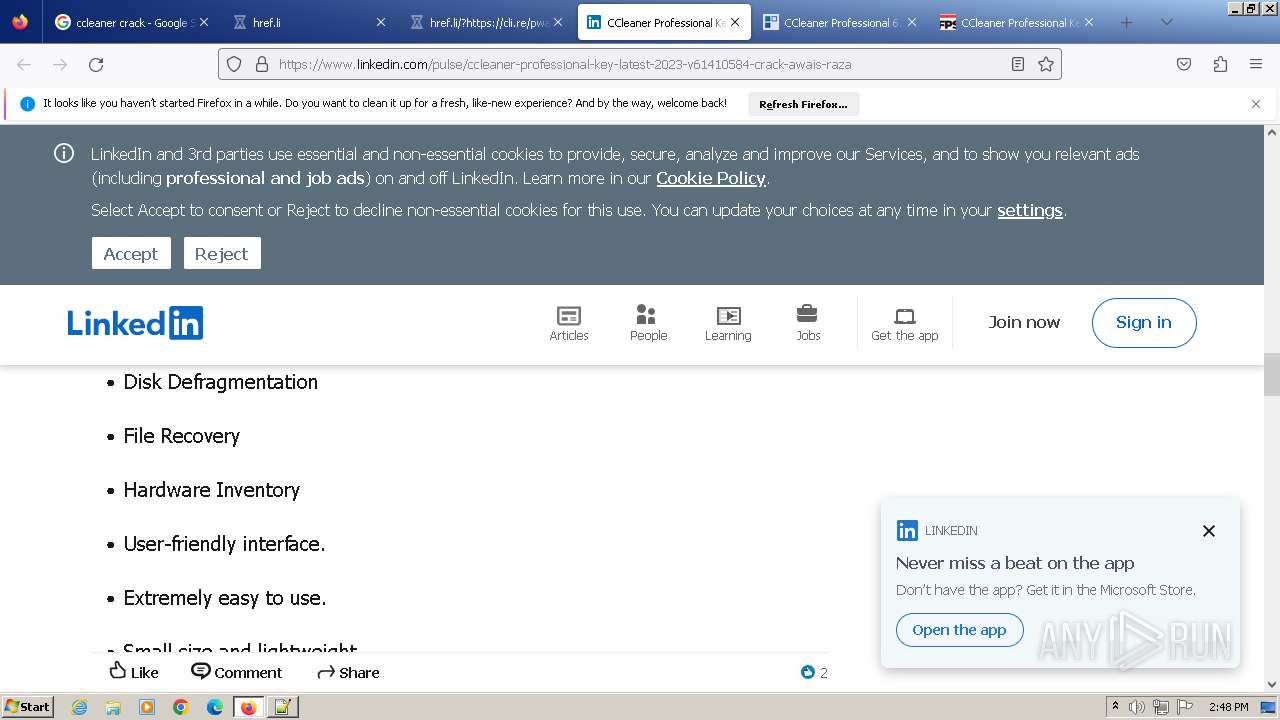Go back with the browser back arrow
The height and width of the screenshot is (720, 1280).
tap(24, 64)
